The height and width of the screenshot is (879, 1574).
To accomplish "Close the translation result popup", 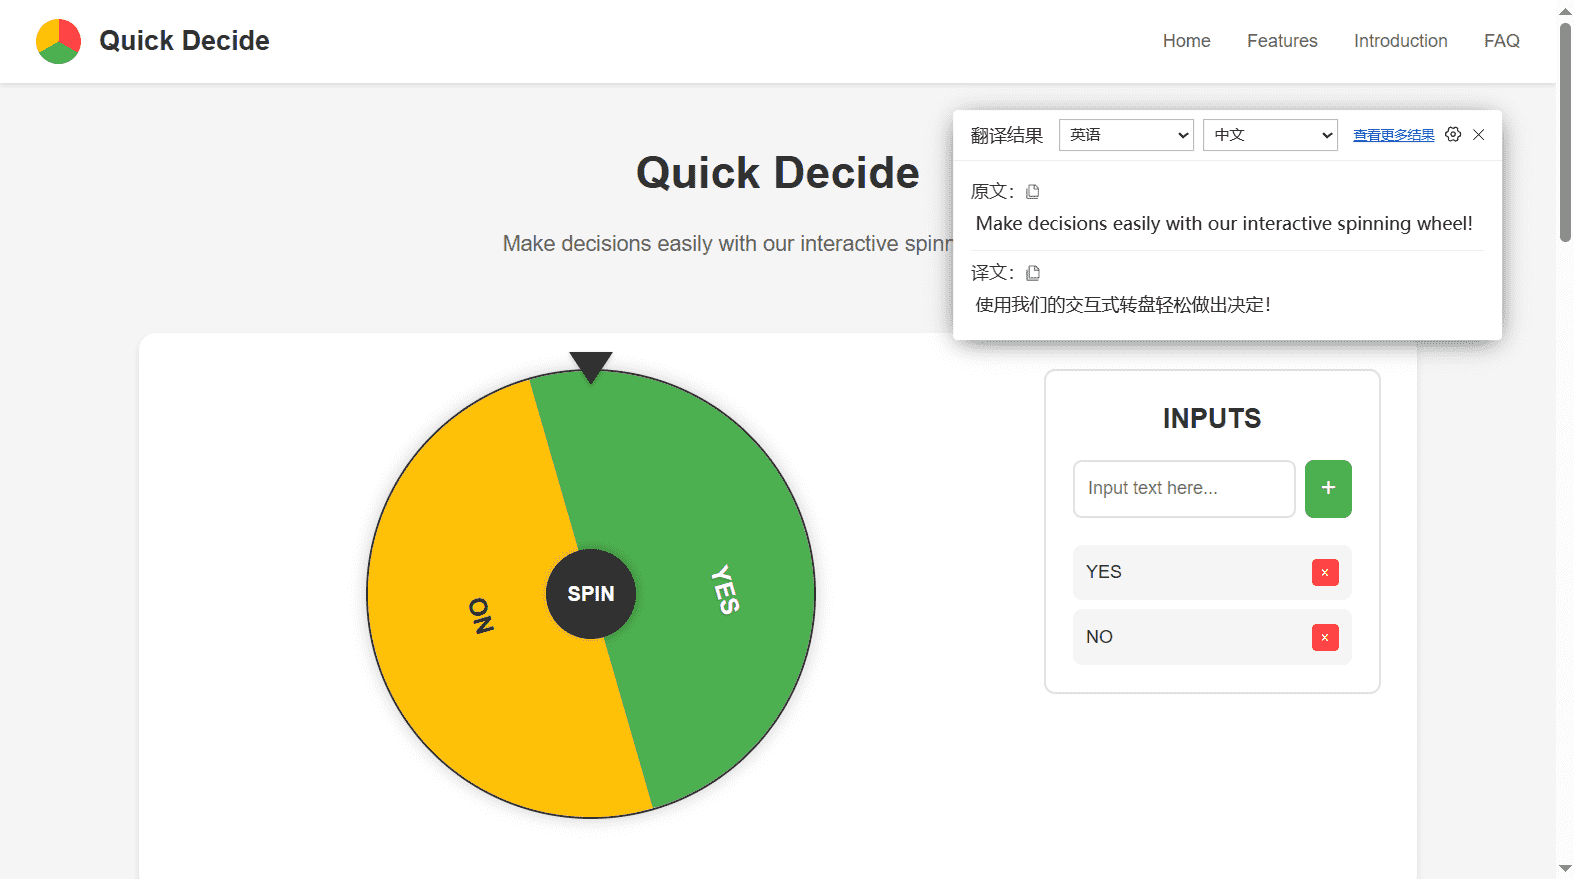I will click(x=1479, y=134).
